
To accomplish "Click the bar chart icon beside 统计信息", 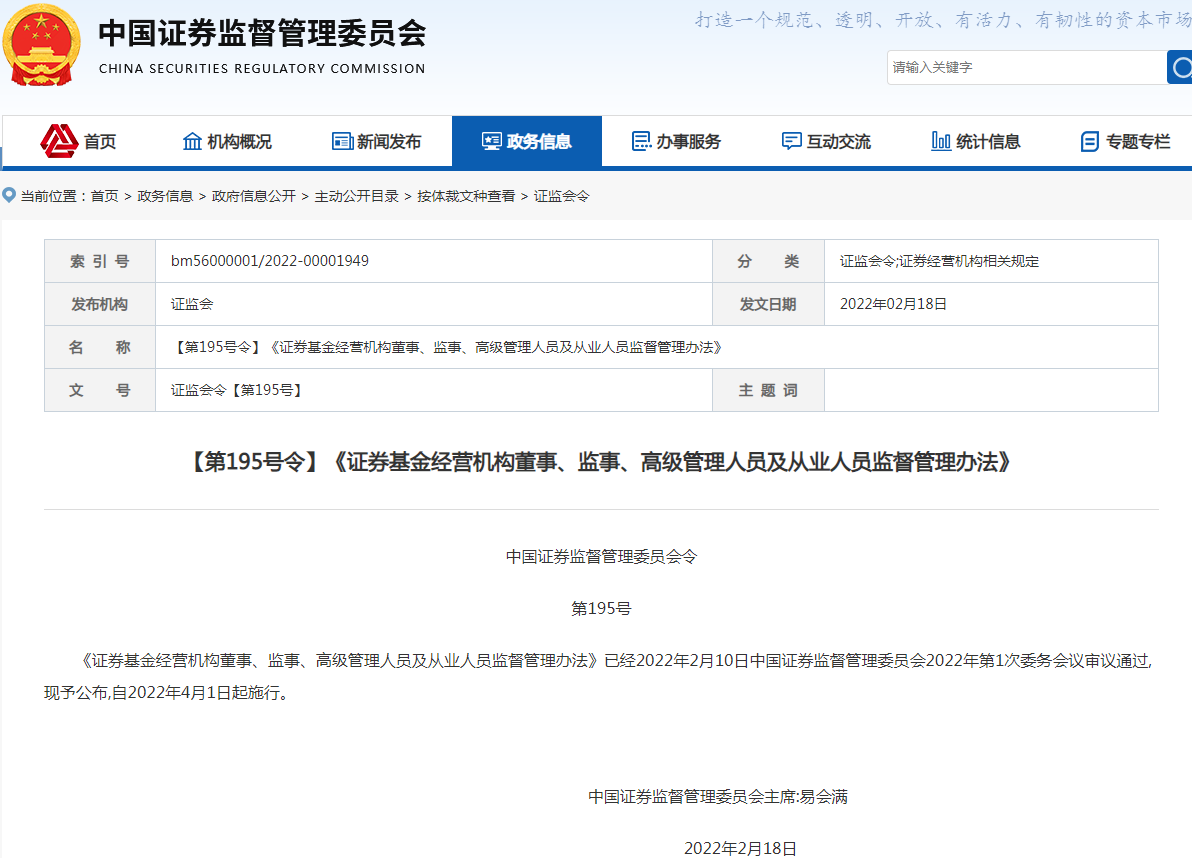I will 940,141.
